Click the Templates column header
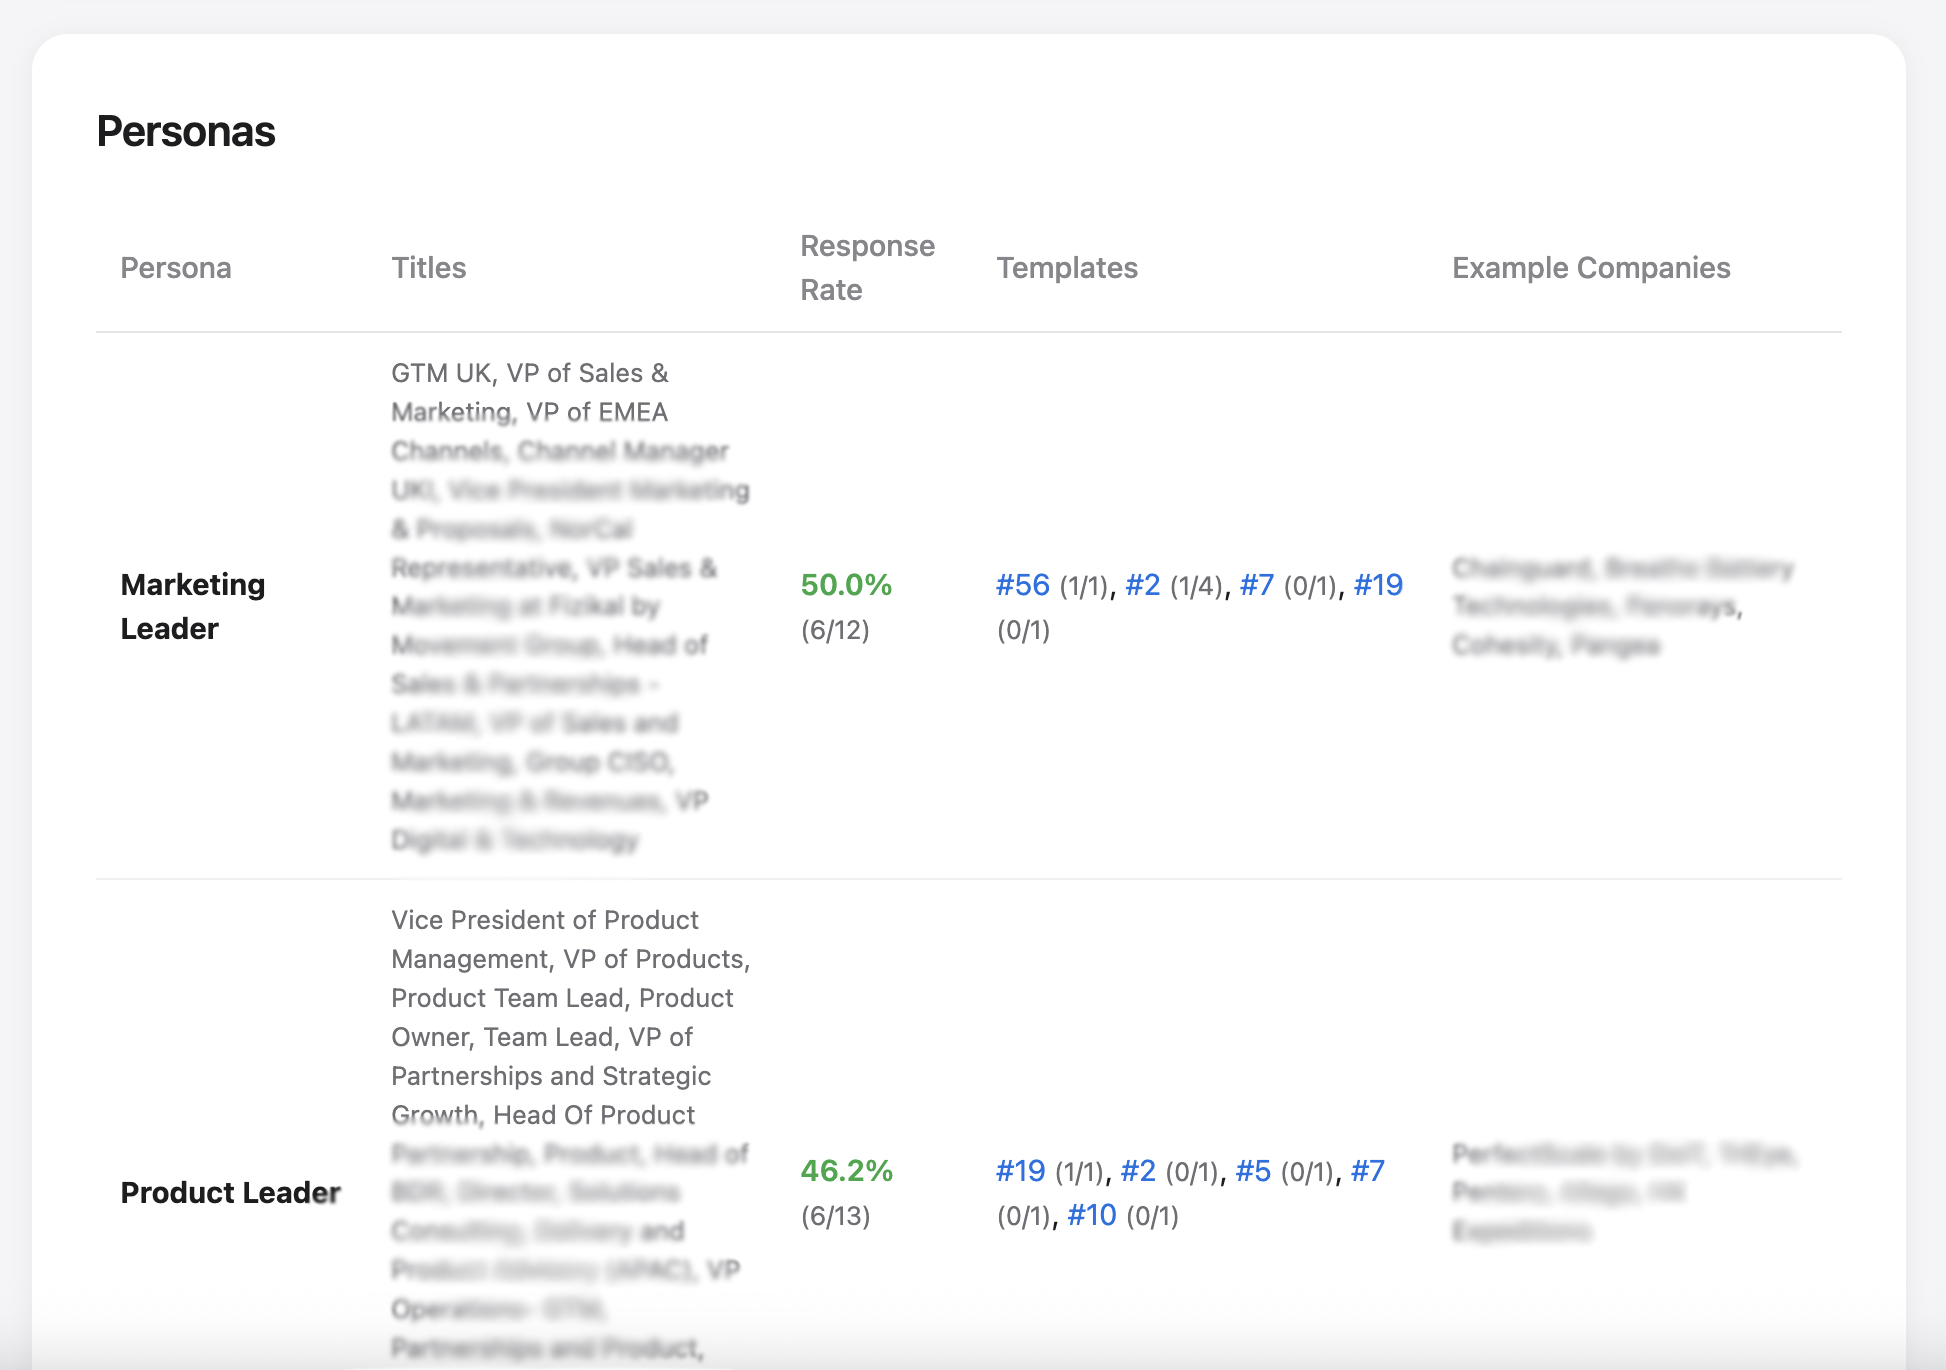This screenshot has height=1370, width=1946. (1067, 268)
